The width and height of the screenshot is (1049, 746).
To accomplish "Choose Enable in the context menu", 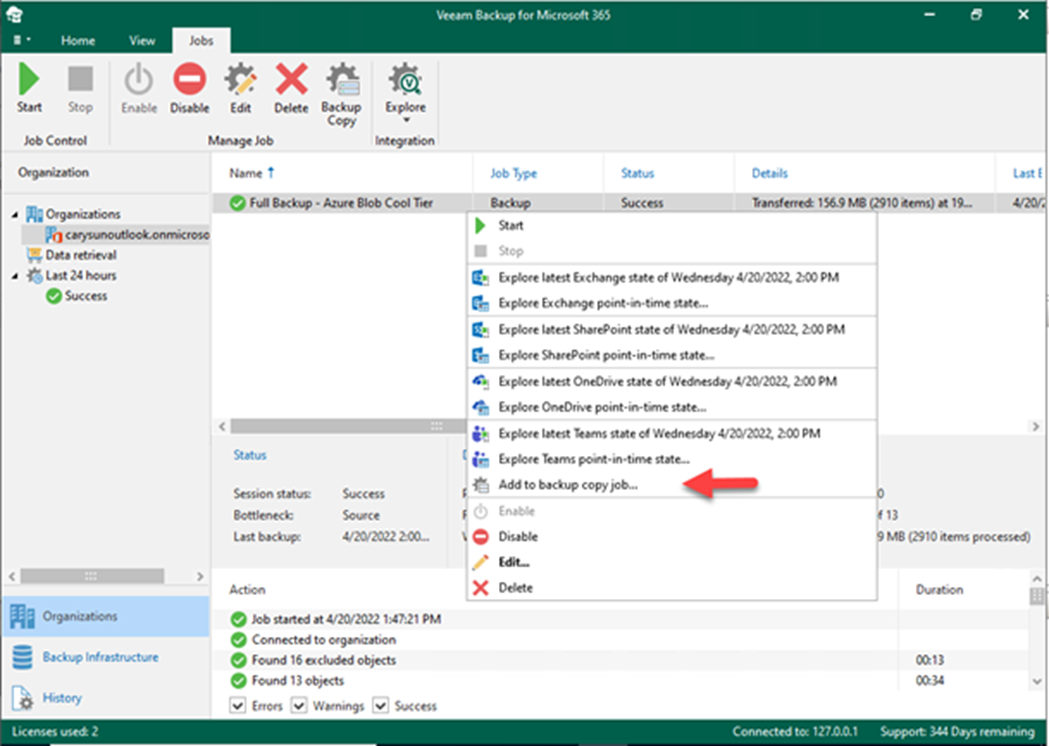I will [x=671, y=511].
